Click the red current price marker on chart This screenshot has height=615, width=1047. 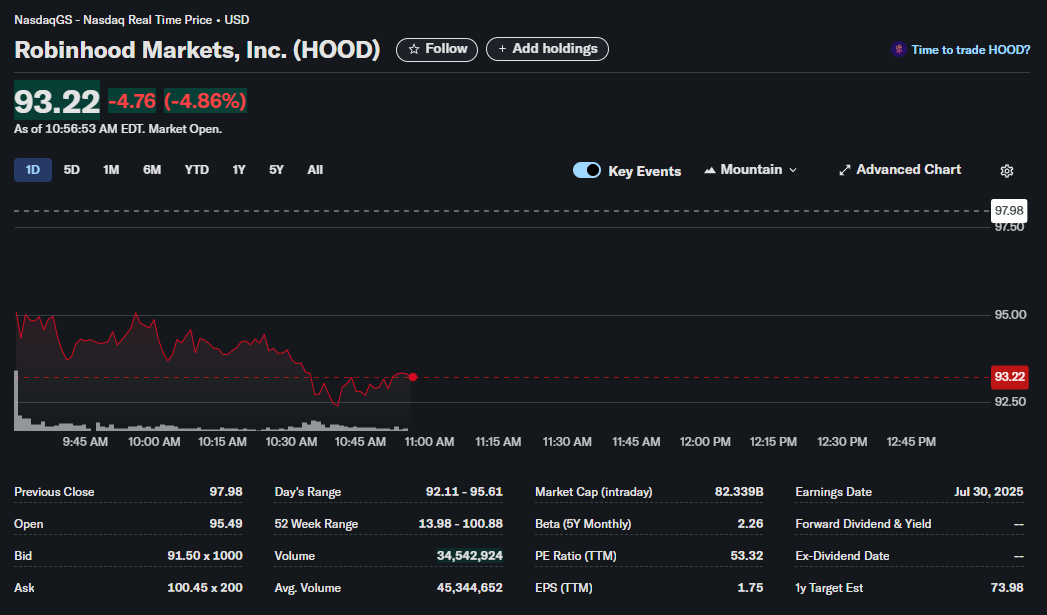point(413,377)
